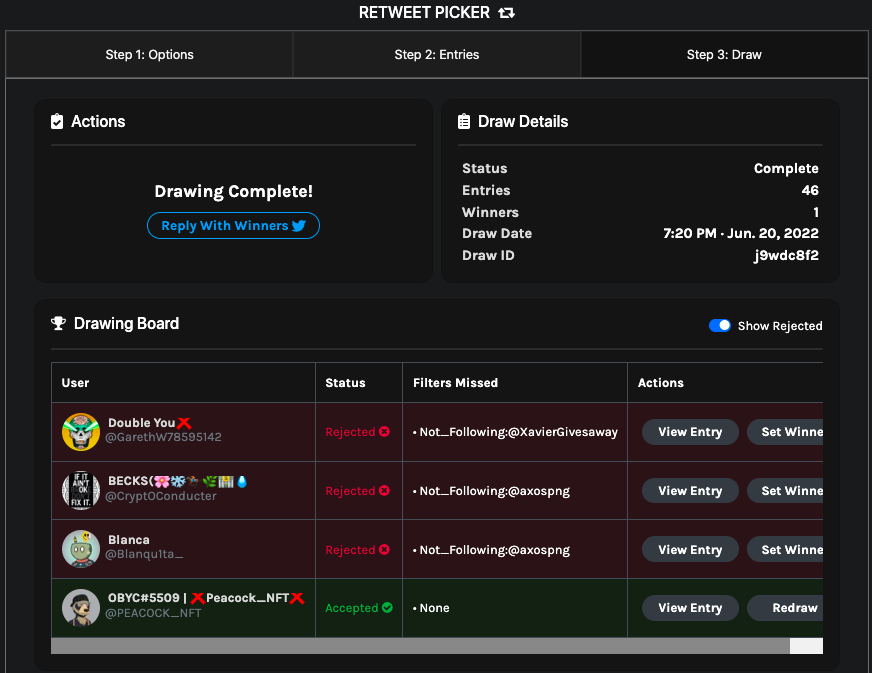
Task: Click the table horizontal scrollbar
Action: click(x=420, y=646)
